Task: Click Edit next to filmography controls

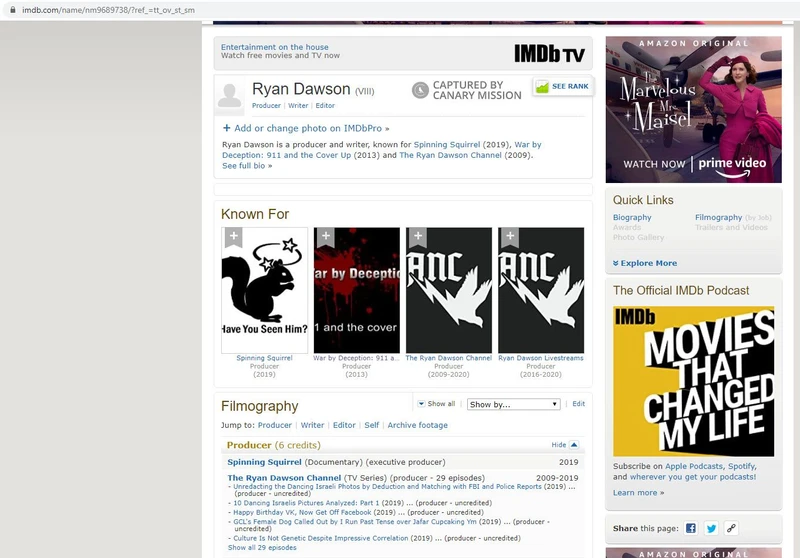Action: tap(579, 403)
